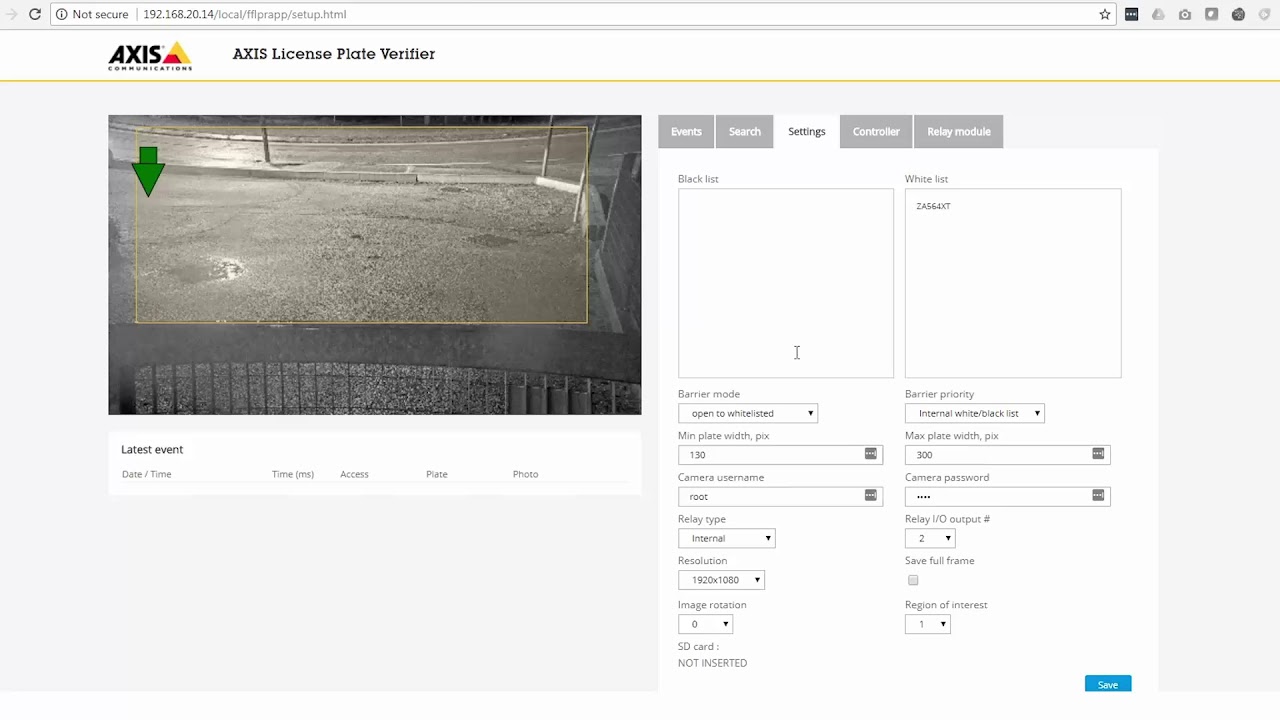
Task: Open the Barrier mode dropdown
Action: [x=748, y=413]
